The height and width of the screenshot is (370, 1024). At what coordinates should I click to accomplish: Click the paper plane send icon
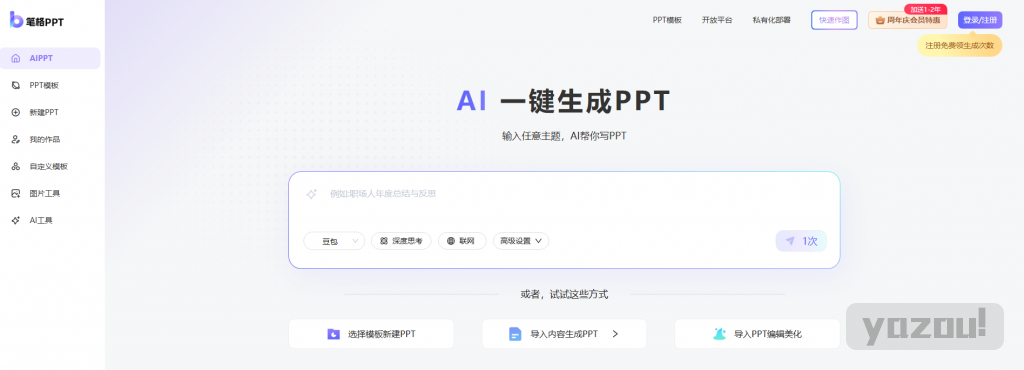click(x=790, y=241)
